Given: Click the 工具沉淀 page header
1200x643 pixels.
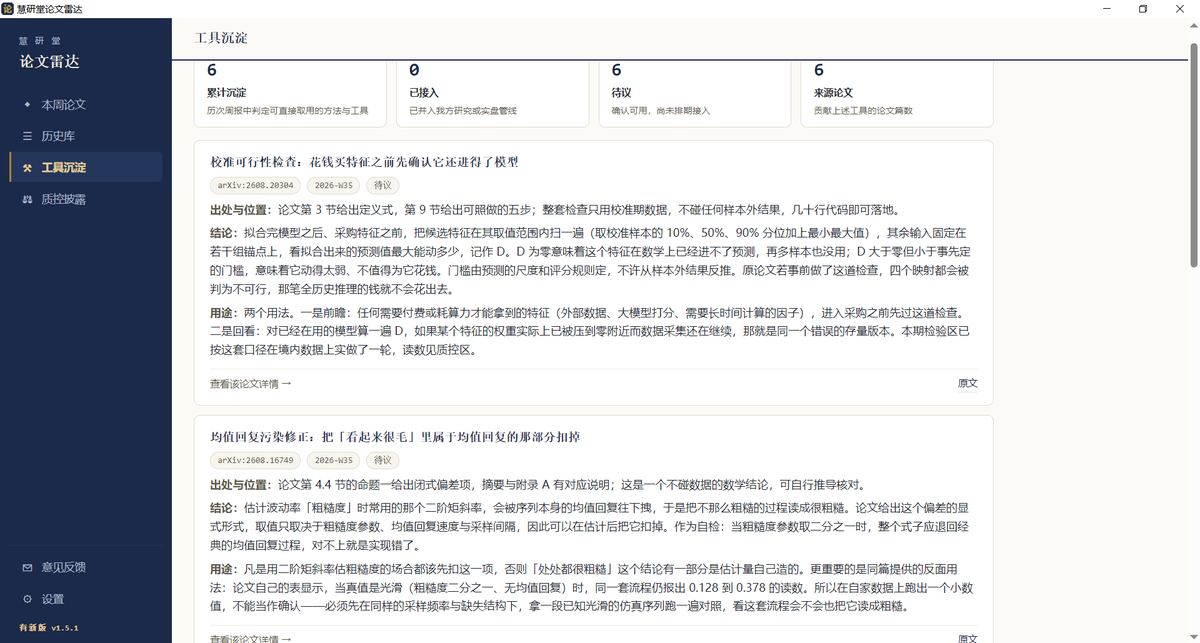Looking at the screenshot, I should point(222,38).
